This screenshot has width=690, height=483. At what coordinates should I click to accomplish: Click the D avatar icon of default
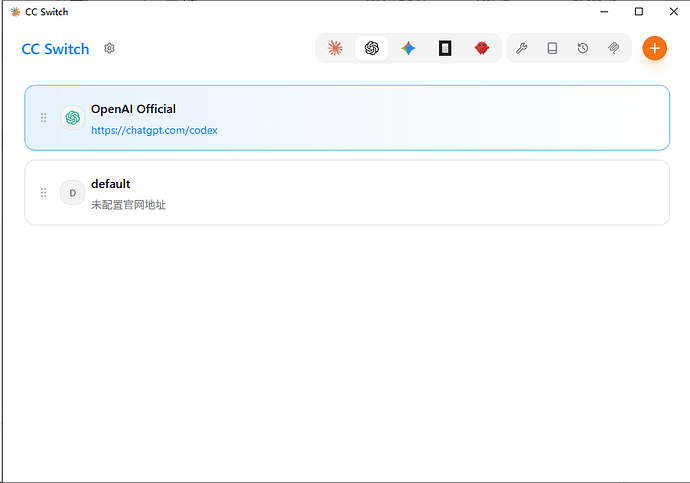tap(73, 193)
